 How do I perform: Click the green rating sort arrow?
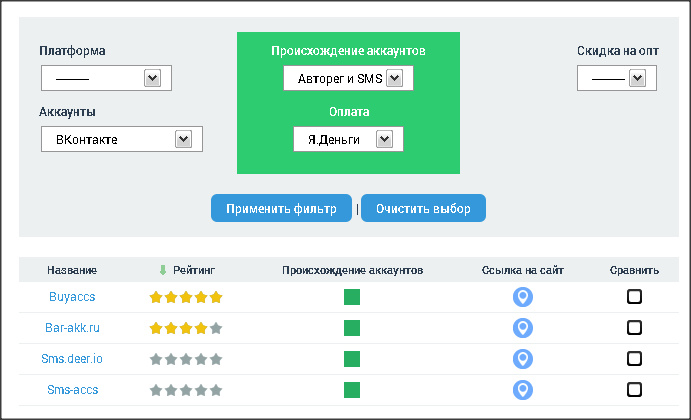tap(163, 270)
